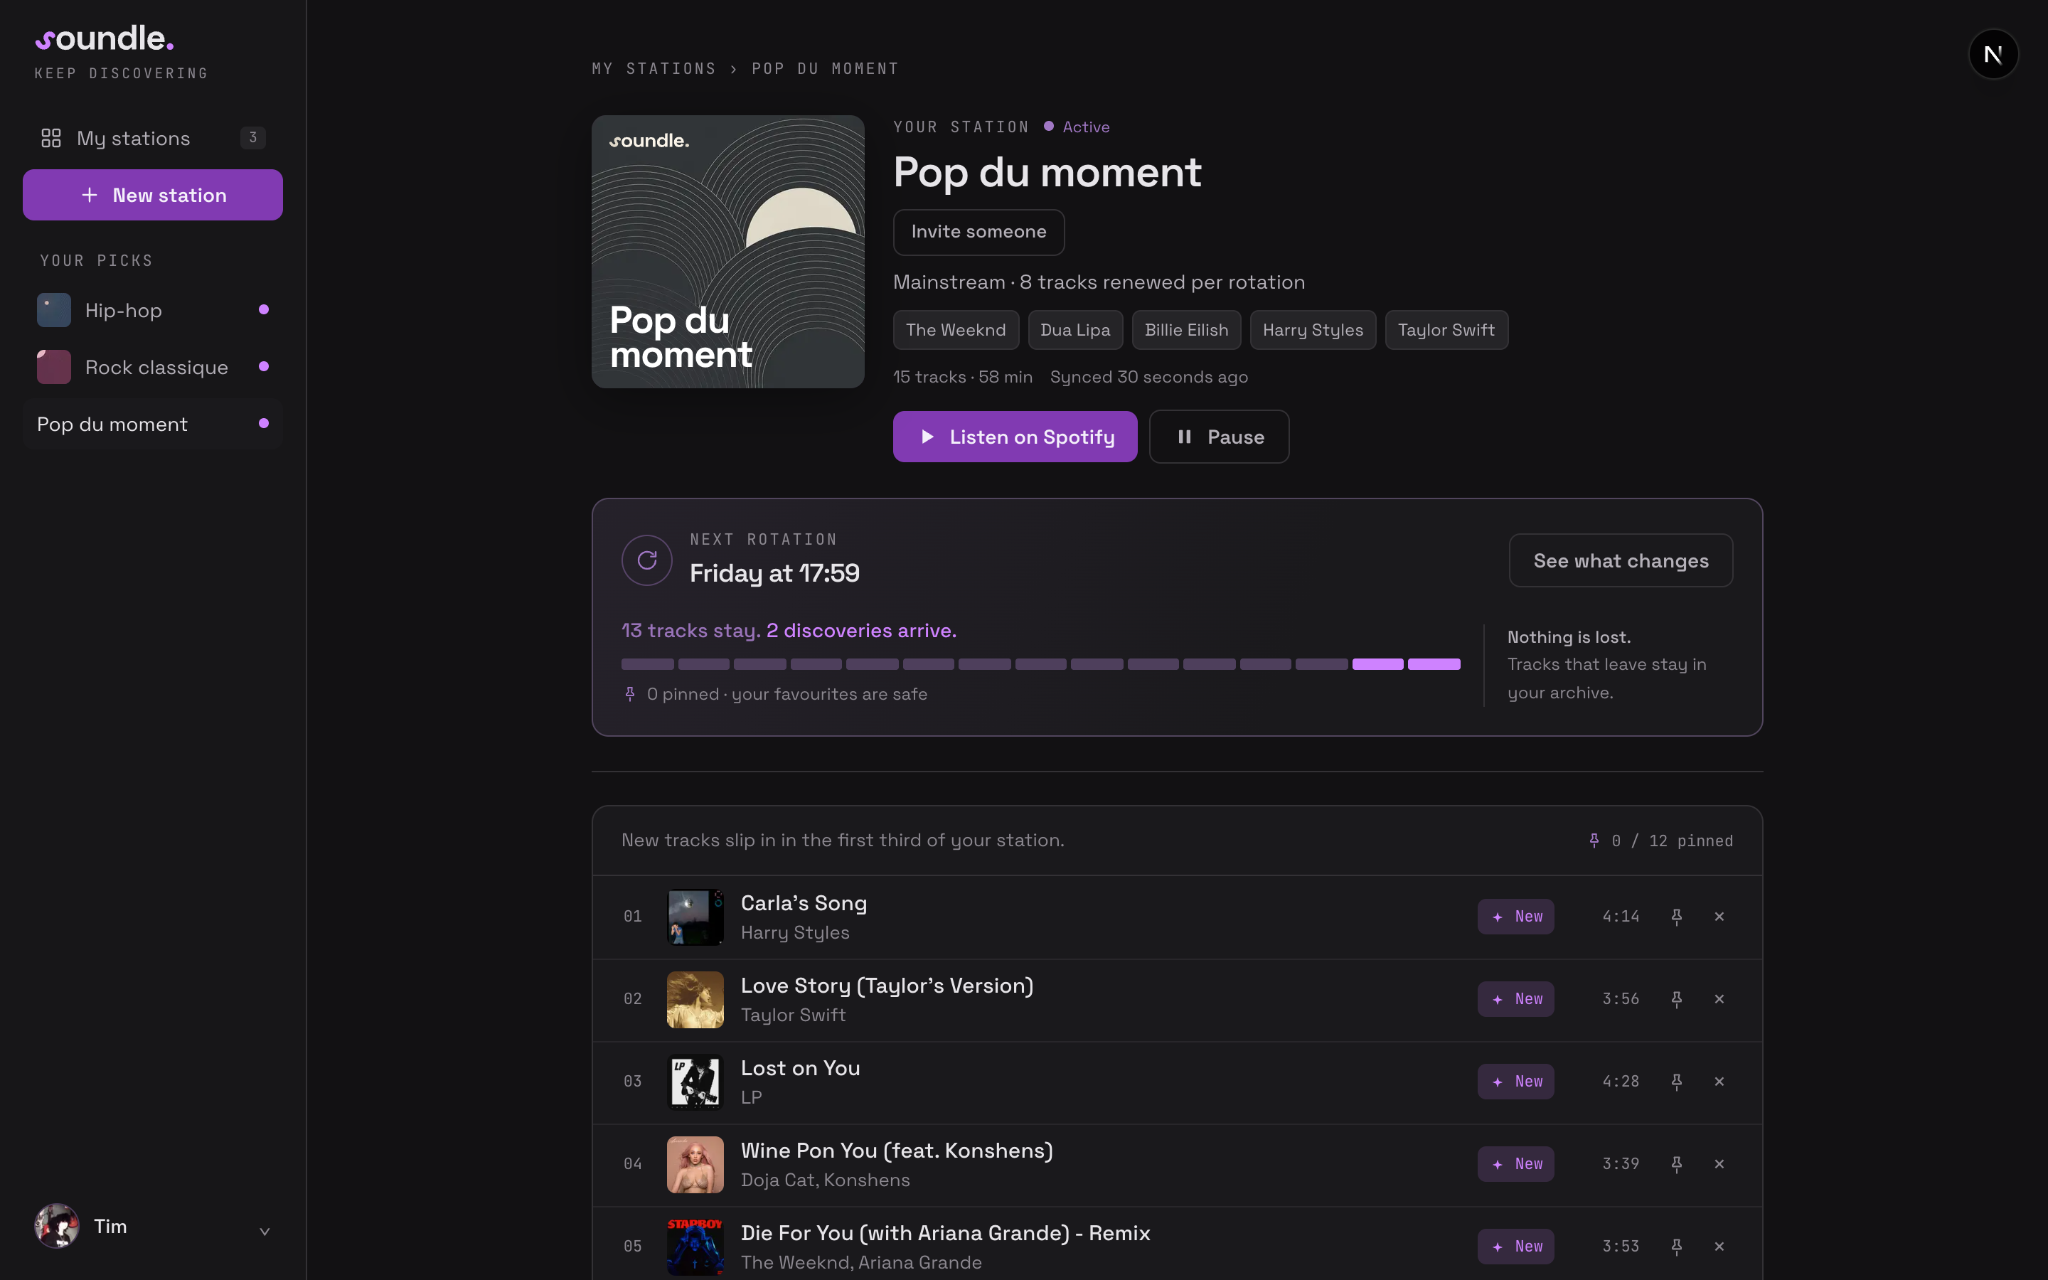Pin Carla's Song track
Viewport: 2048px width, 1280px height.
[x=1677, y=917]
